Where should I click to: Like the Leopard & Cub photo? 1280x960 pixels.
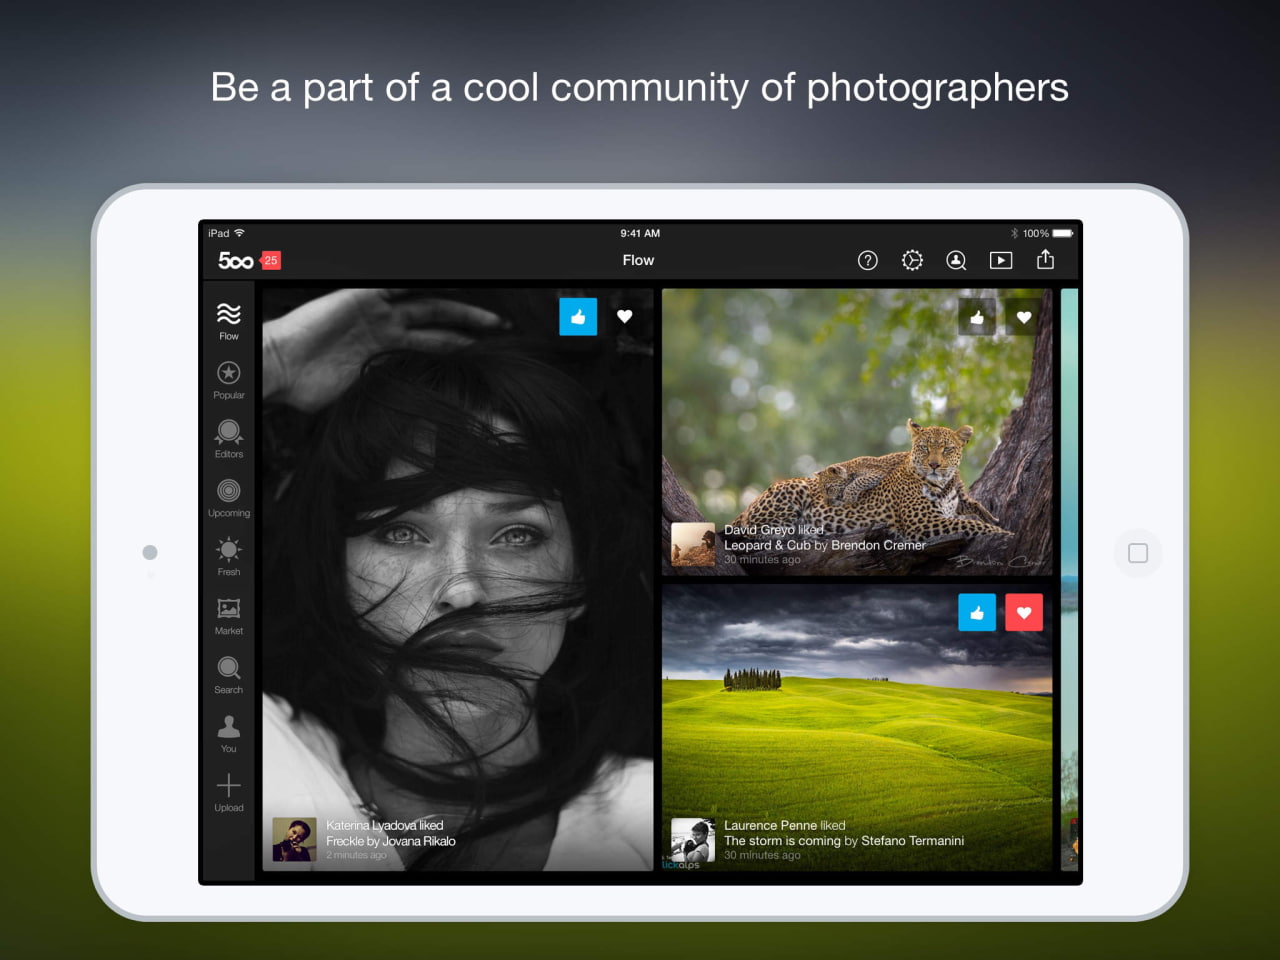pyautogui.click(x=977, y=318)
